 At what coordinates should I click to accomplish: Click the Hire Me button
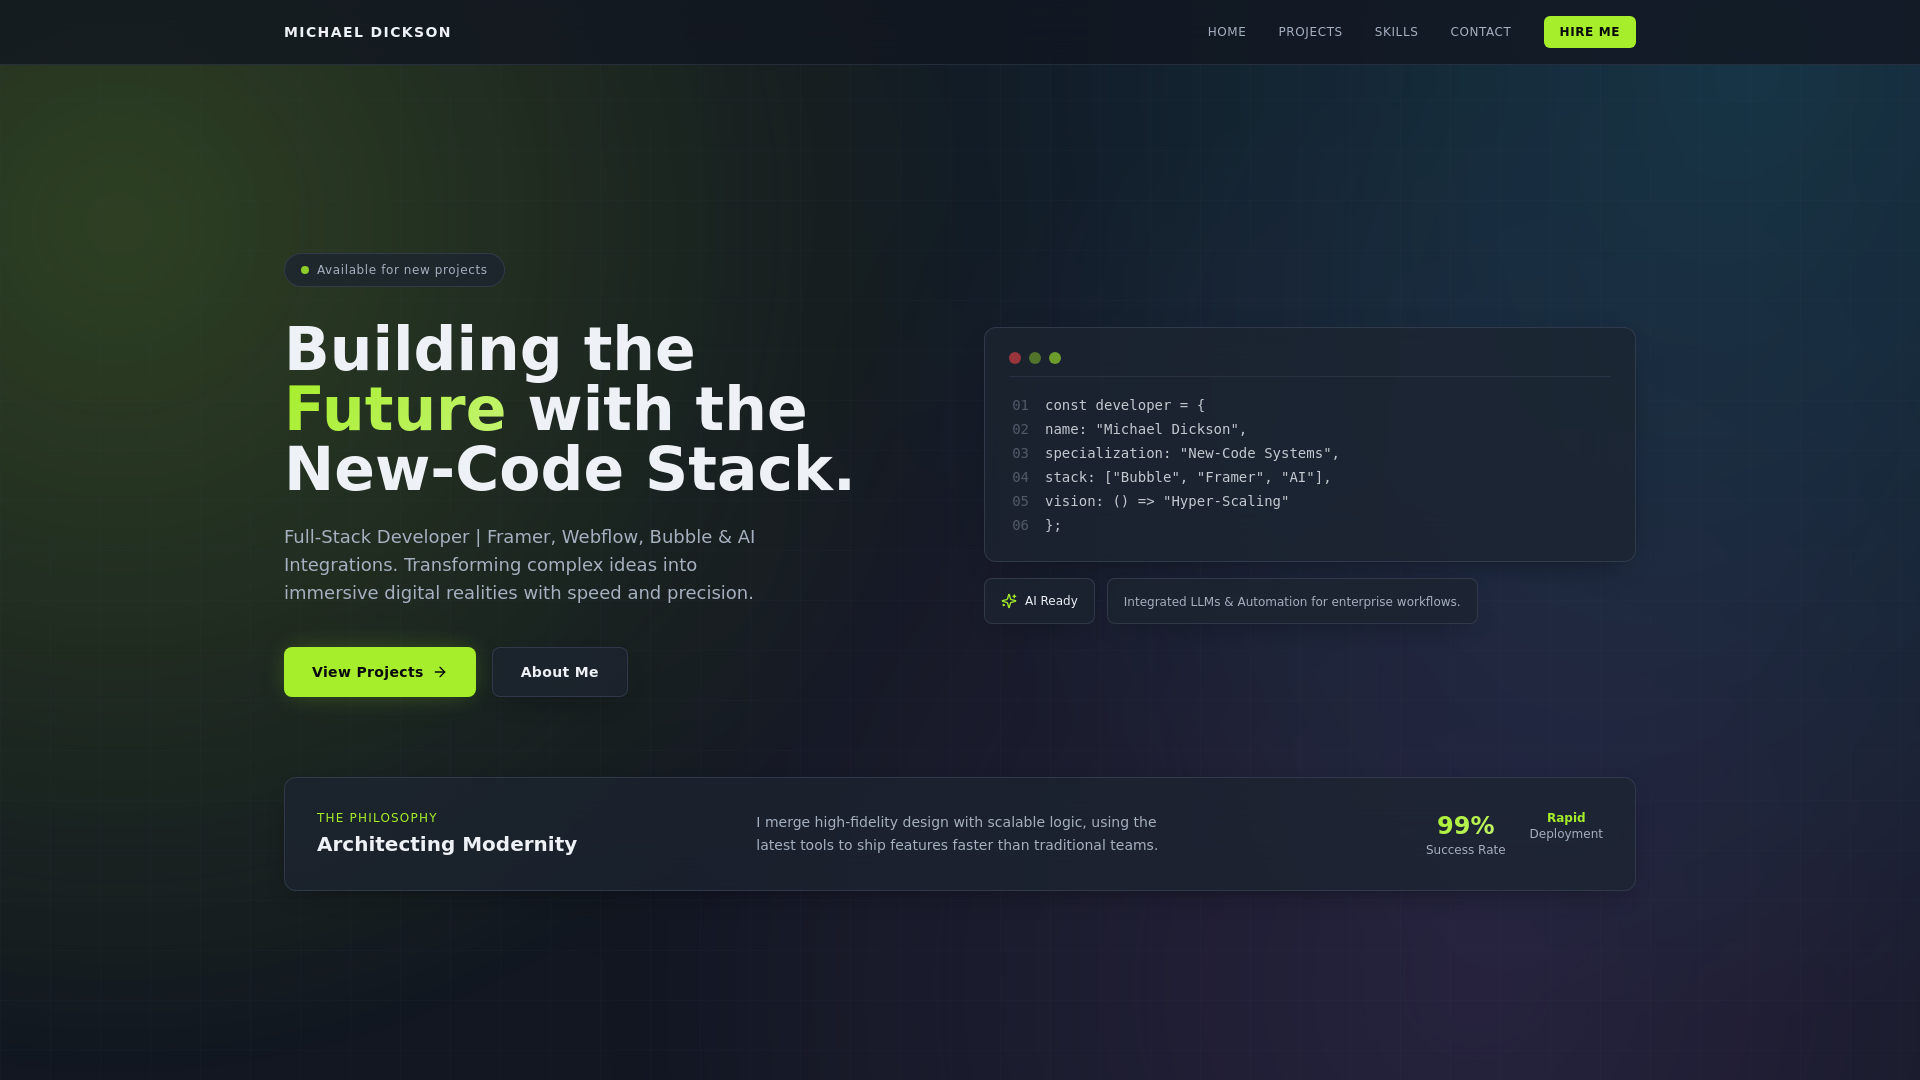[x=1589, y=32]
